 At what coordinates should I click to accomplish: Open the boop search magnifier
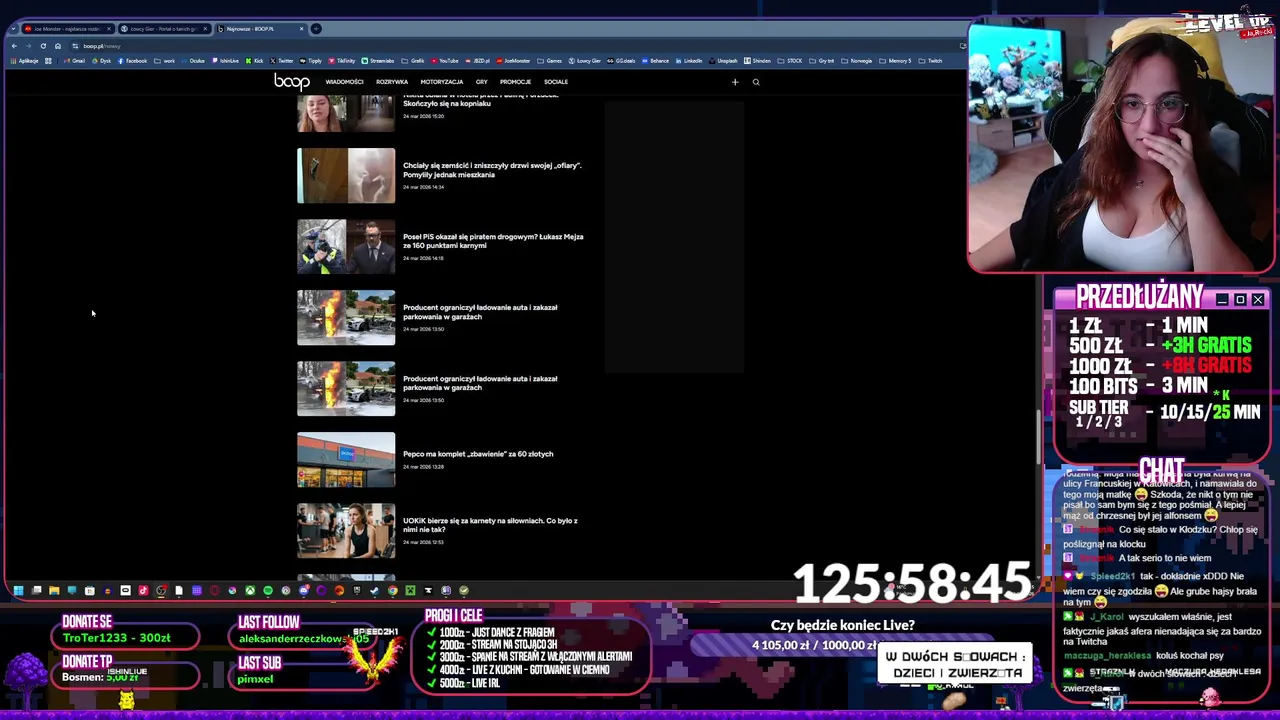tap(756, 82)
